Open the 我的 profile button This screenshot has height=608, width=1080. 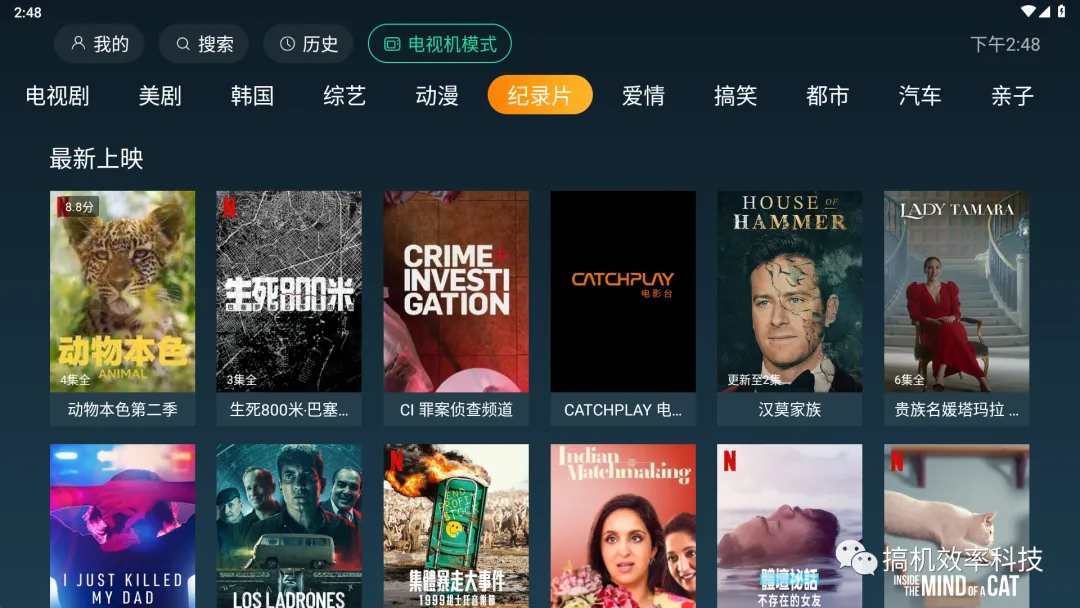(99, 44)
